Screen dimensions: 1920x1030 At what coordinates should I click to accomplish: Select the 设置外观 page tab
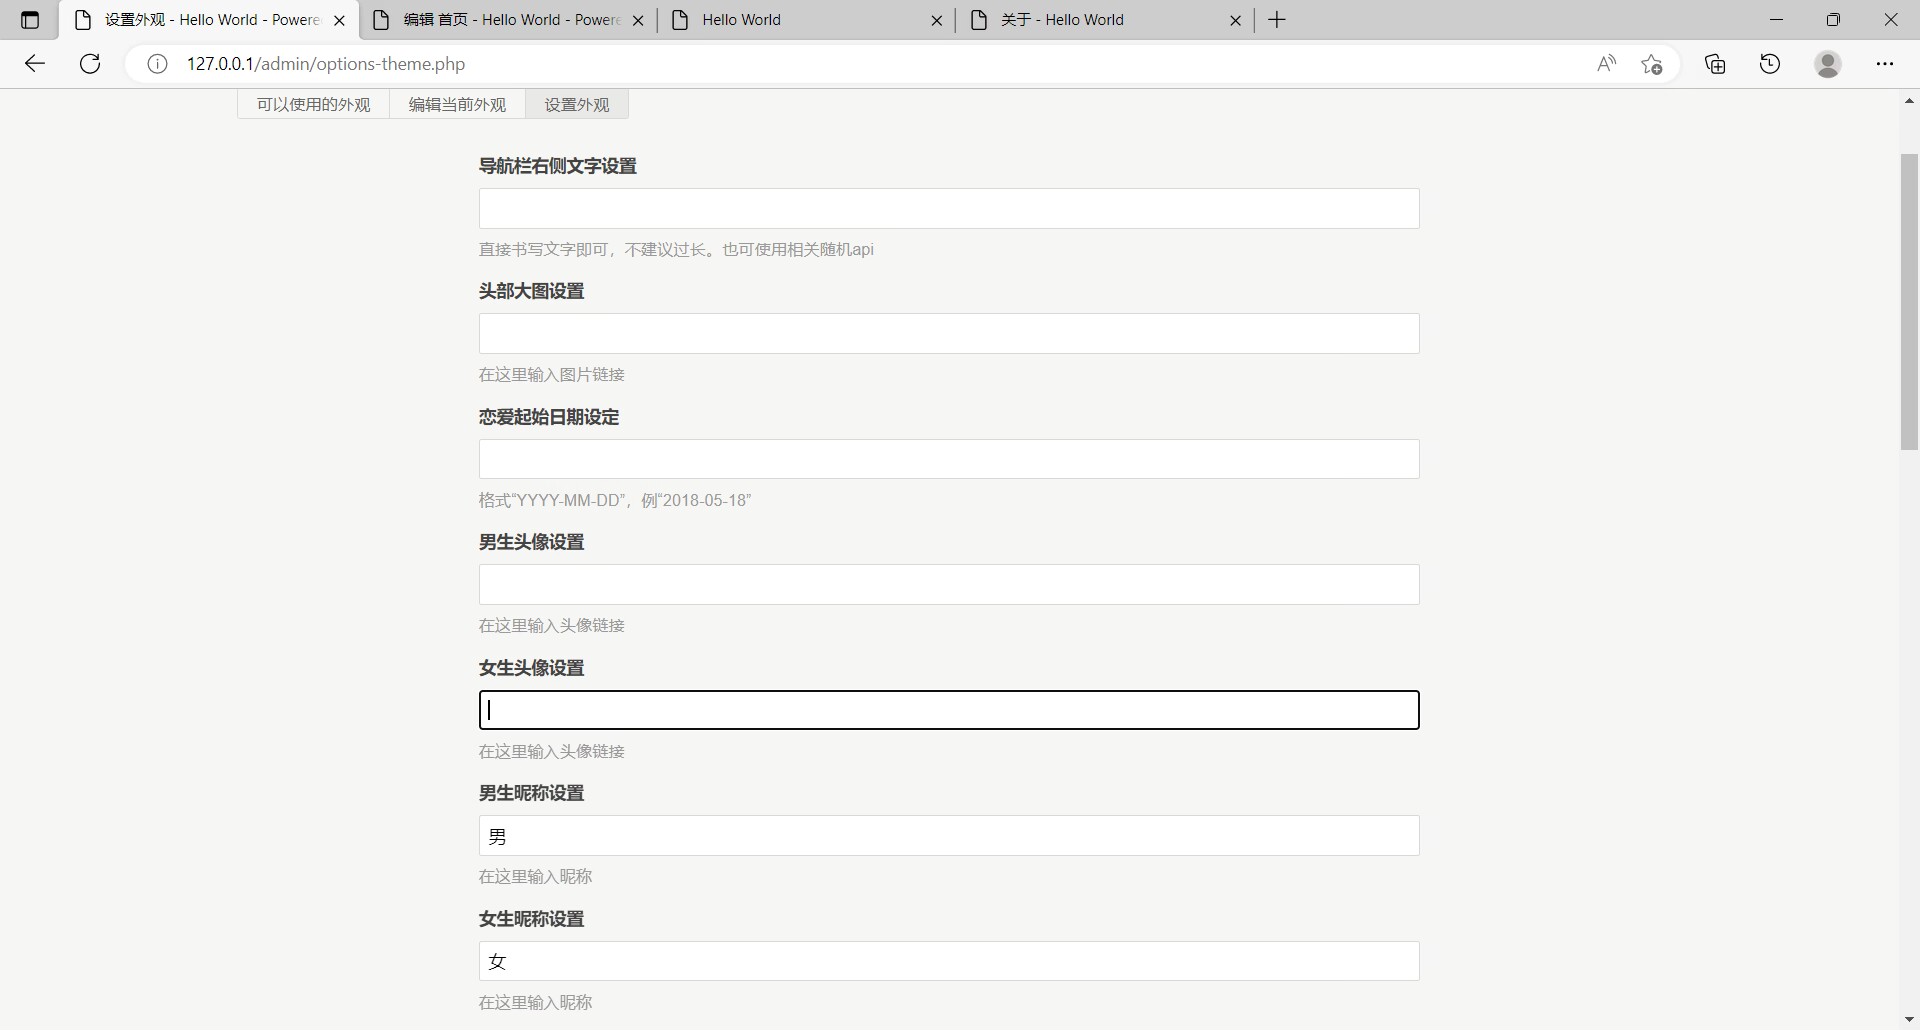click(x=577, y=104)
